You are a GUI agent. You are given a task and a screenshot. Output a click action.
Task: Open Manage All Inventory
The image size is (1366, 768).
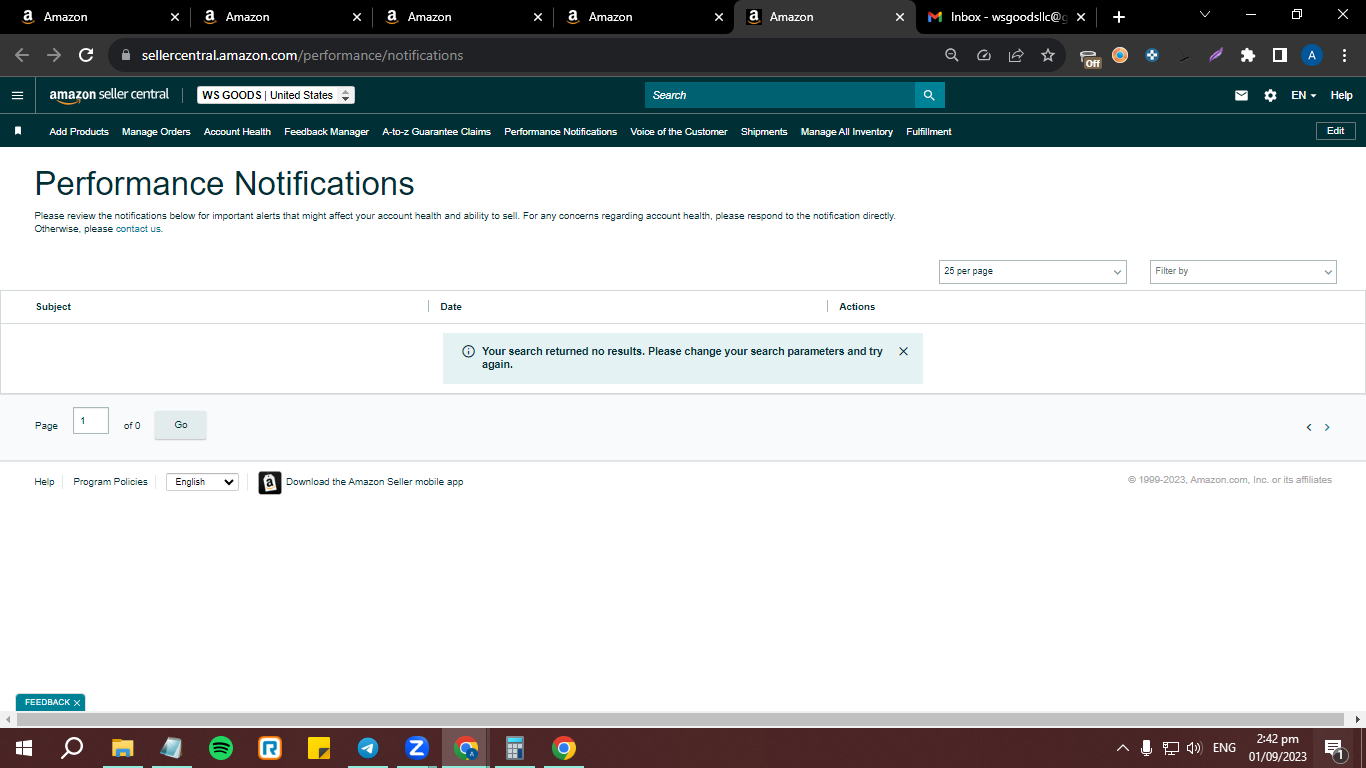pos(847,131)
